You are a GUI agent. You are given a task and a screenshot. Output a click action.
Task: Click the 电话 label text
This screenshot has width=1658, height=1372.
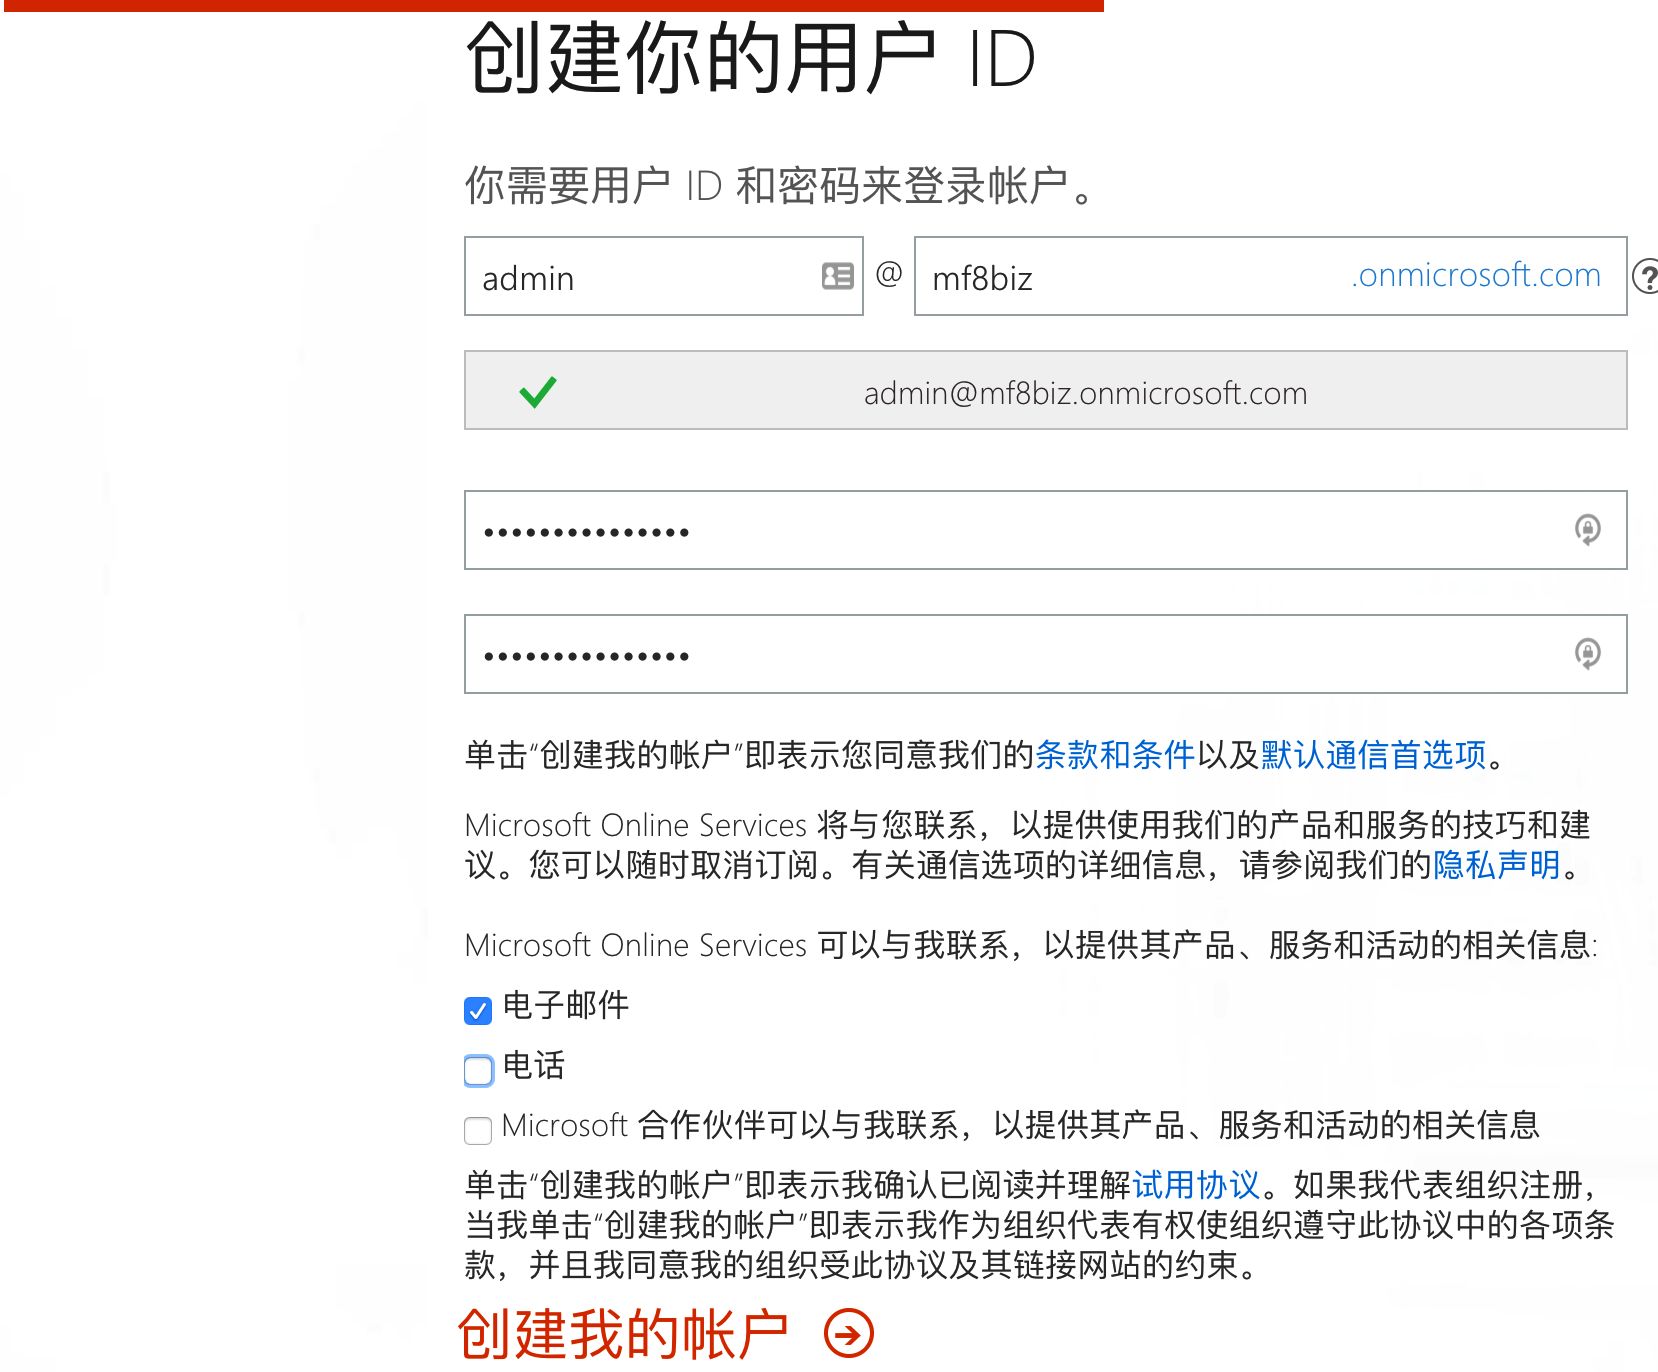tap(533, 1065)
